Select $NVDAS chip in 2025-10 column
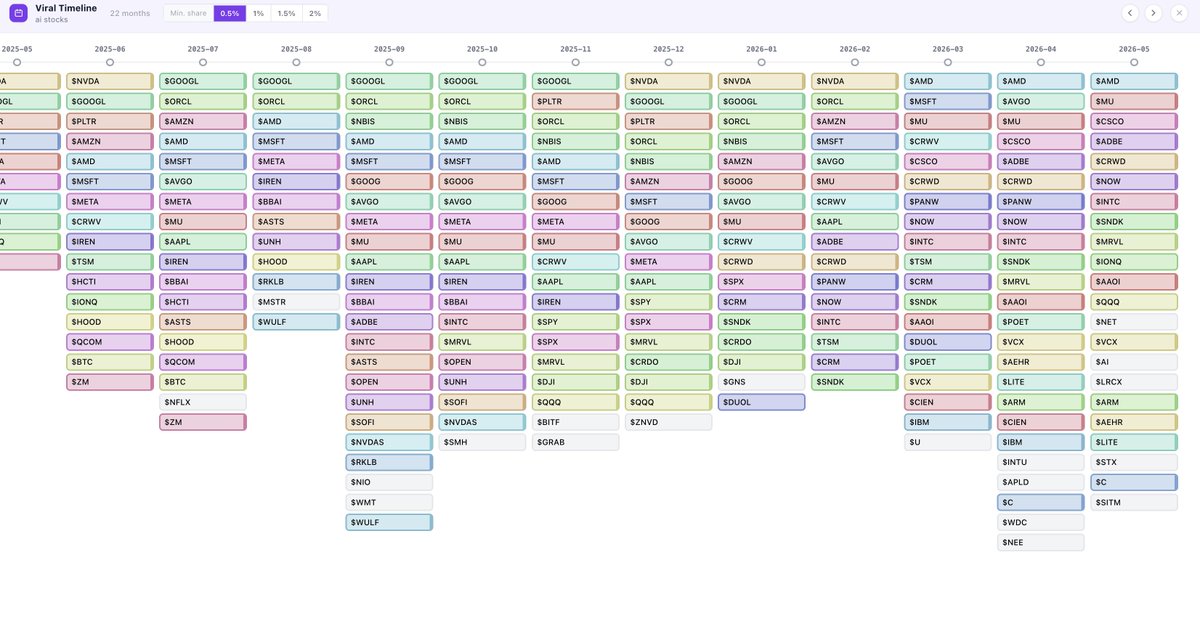 pos(482,422)
